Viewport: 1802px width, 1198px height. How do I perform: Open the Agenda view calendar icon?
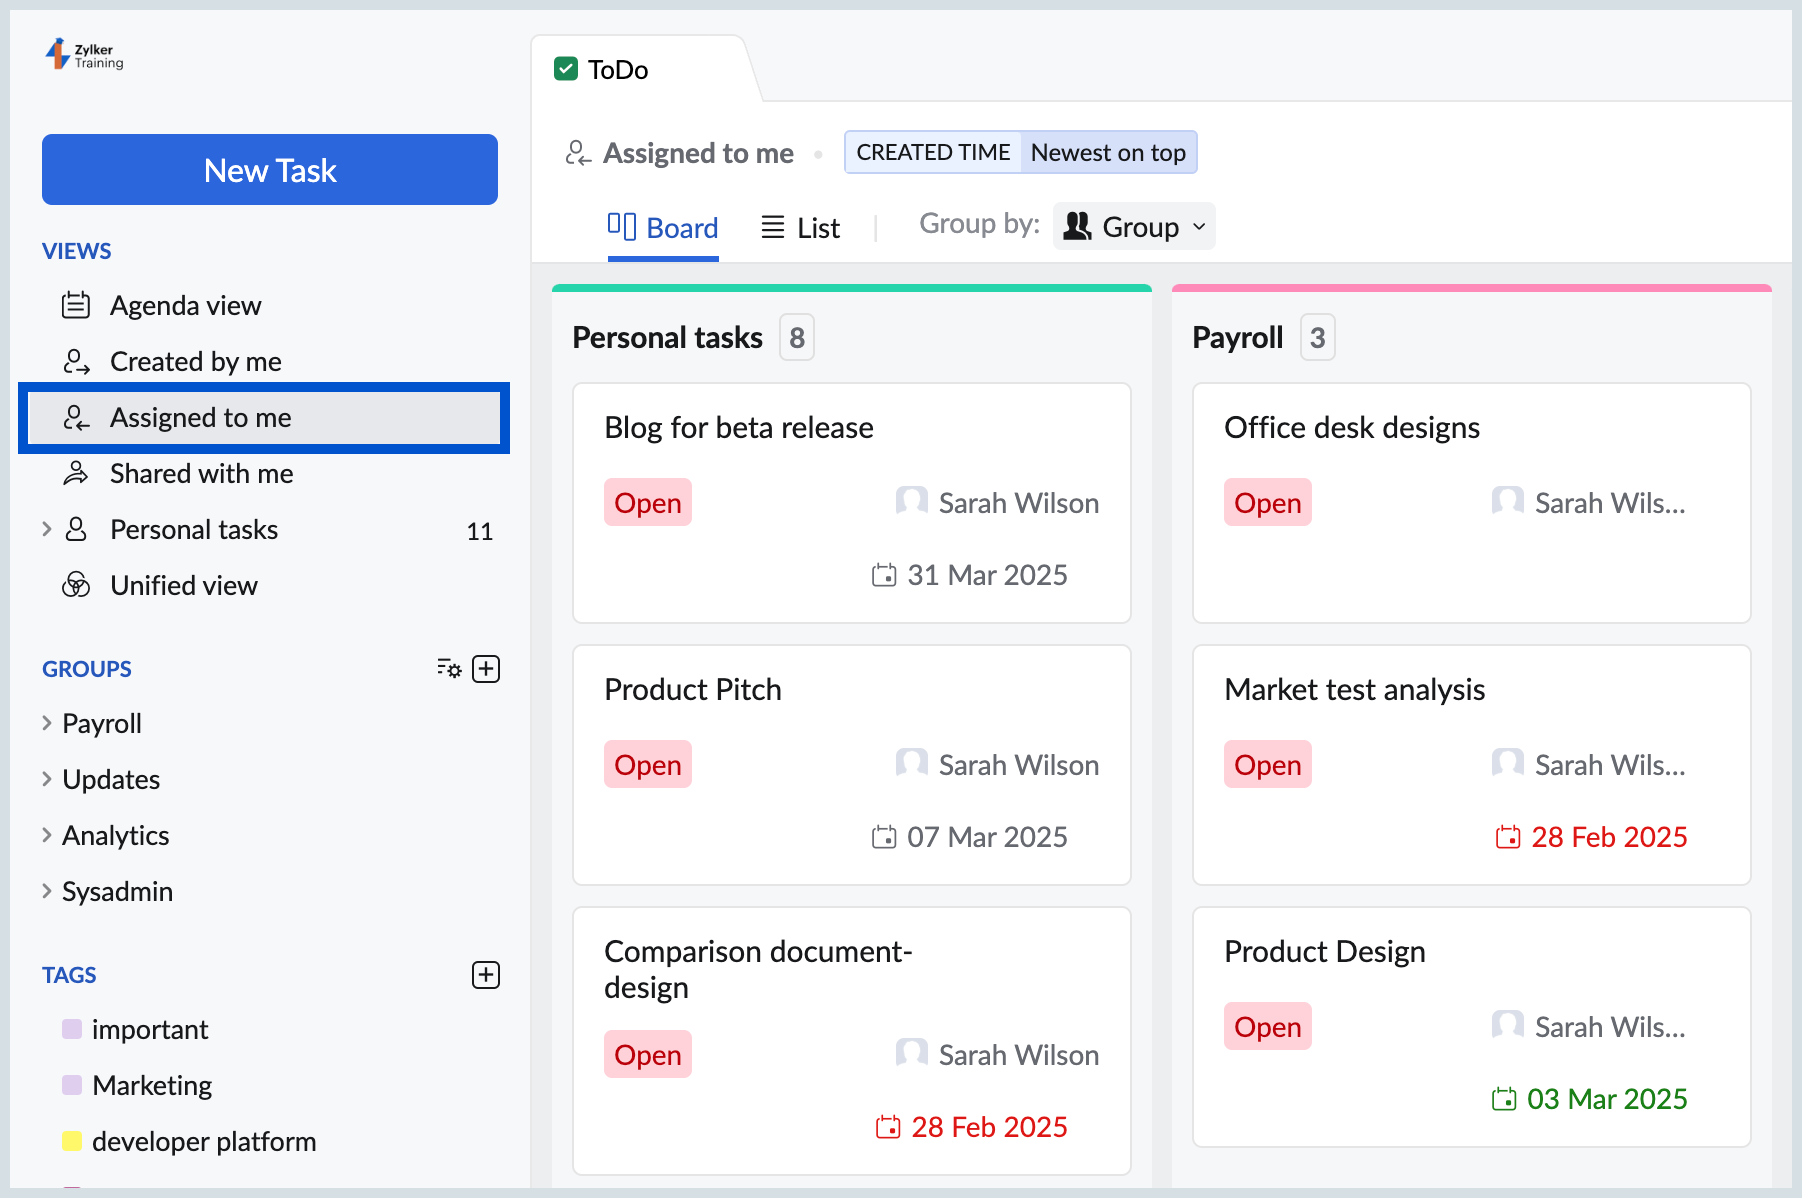coord(76,305)
